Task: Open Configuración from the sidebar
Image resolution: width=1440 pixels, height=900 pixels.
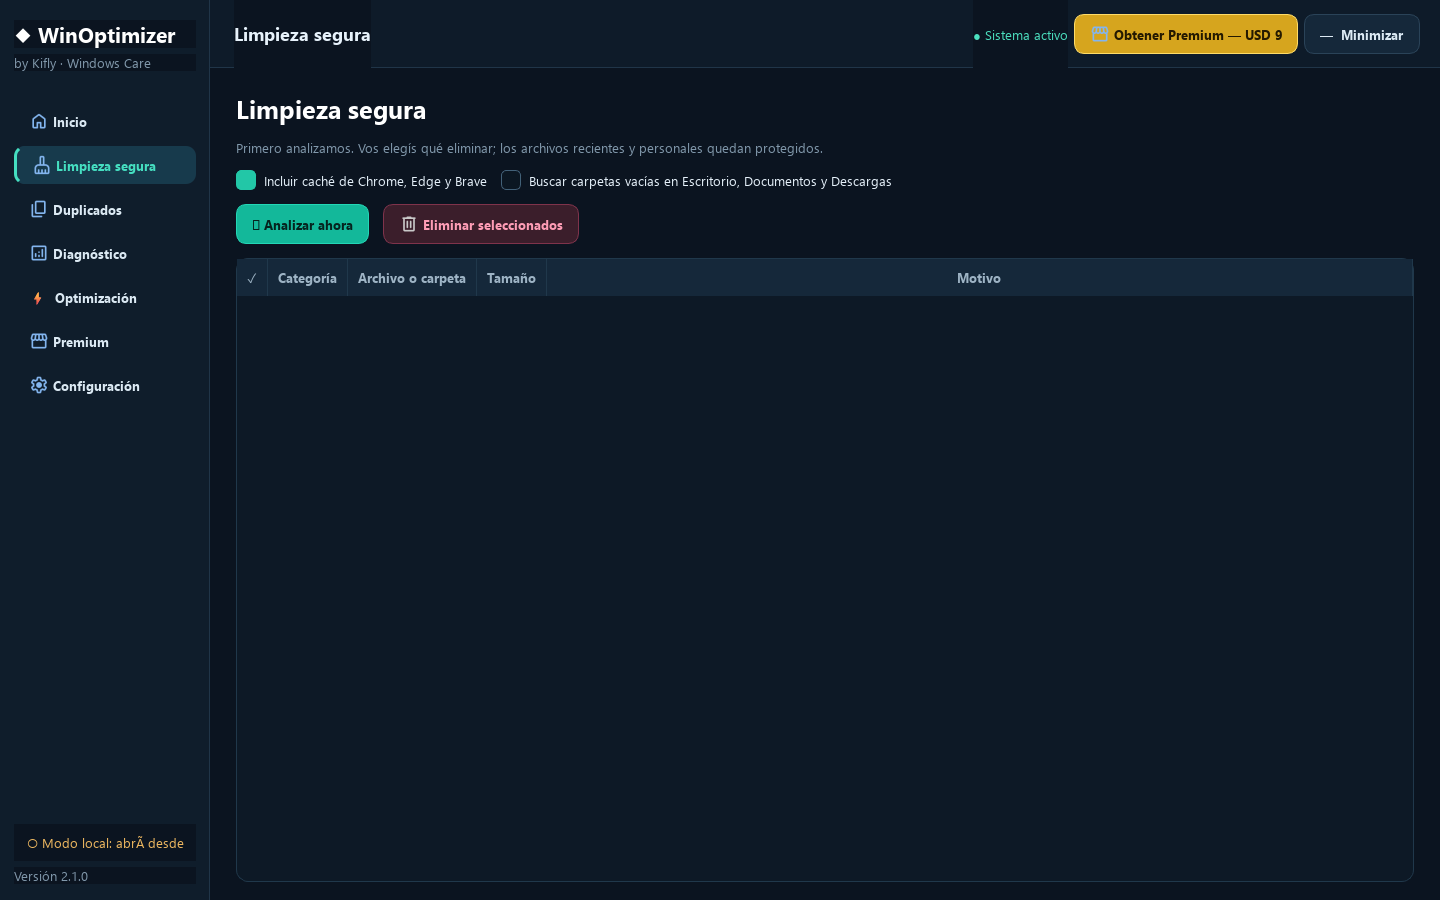Action: point(105,386)
